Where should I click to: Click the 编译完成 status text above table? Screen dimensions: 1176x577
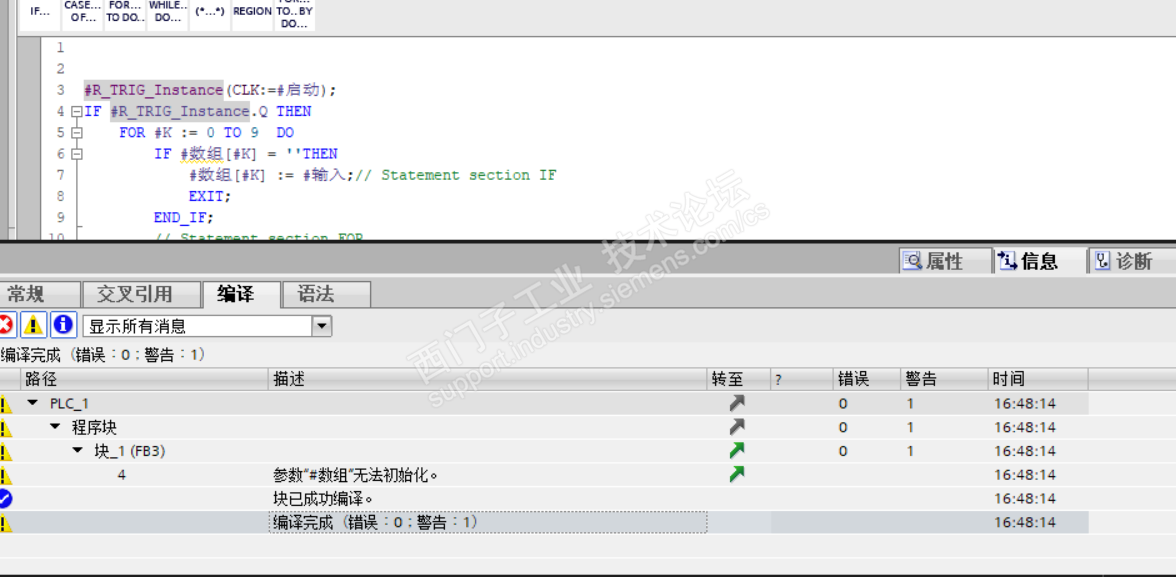pyautogui.click(x=103, y=354)
